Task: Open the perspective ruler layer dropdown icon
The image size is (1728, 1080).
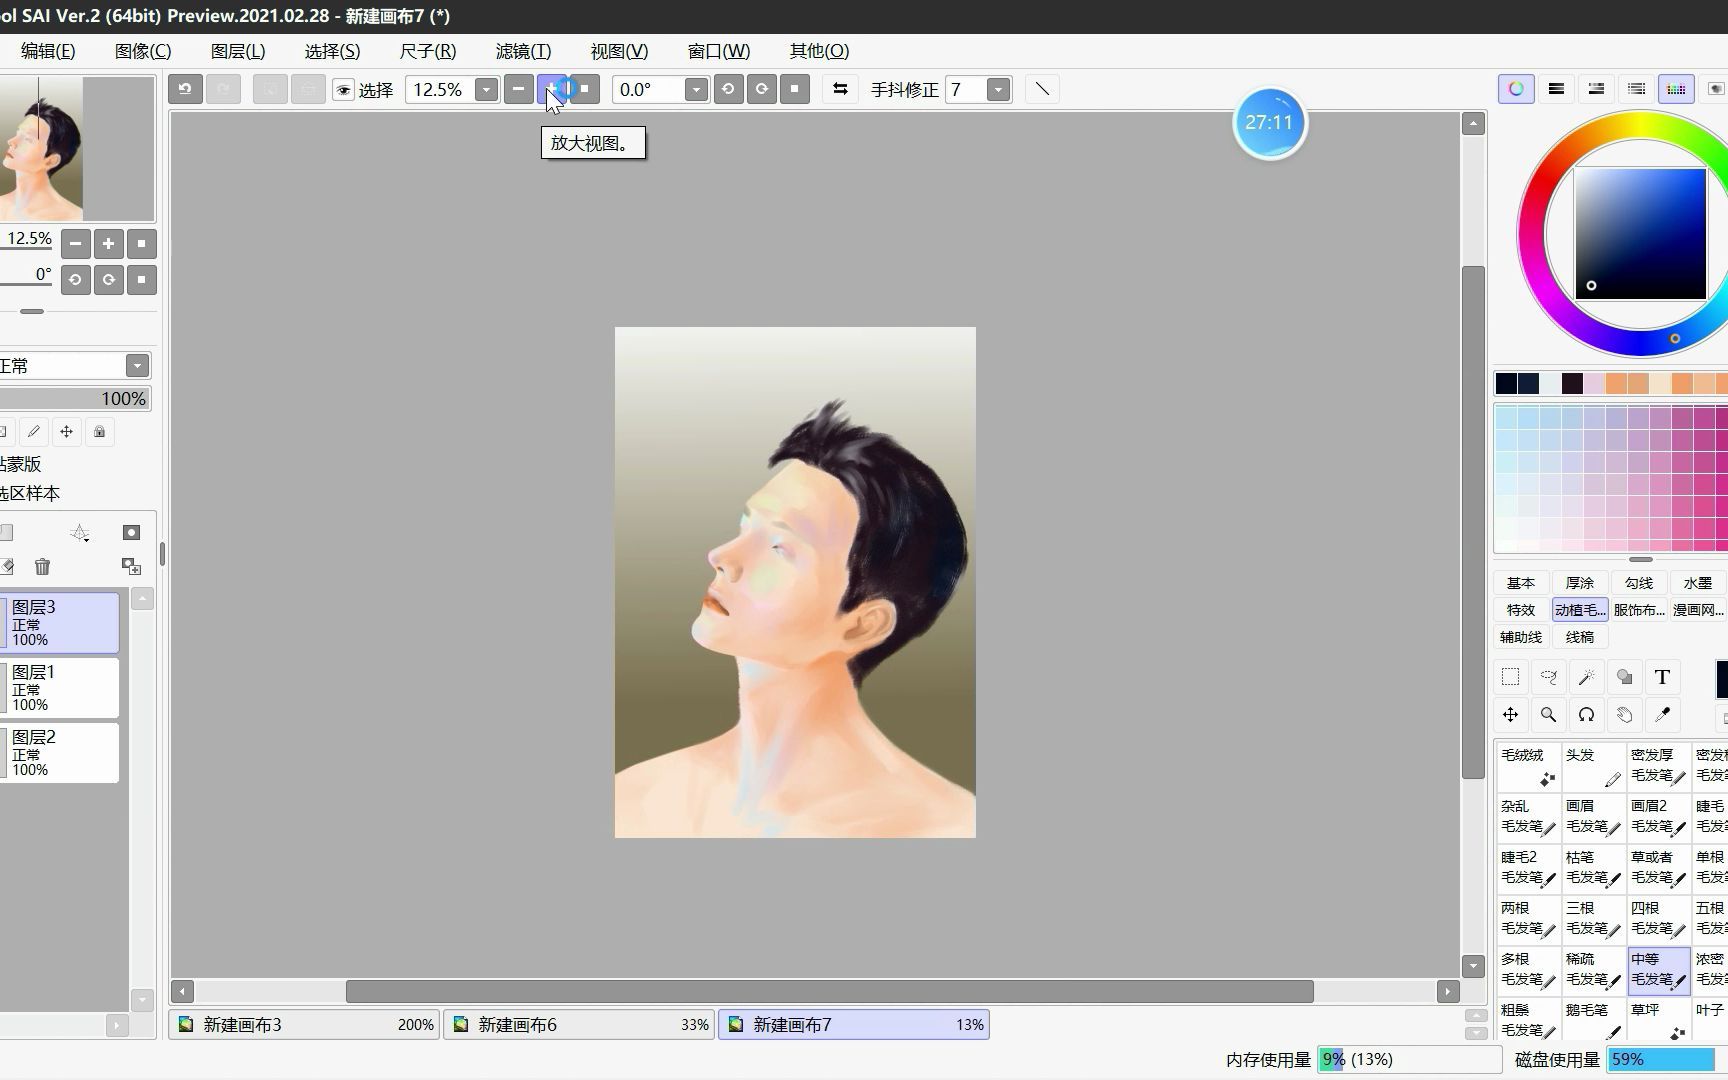Action: coord(80,533)
